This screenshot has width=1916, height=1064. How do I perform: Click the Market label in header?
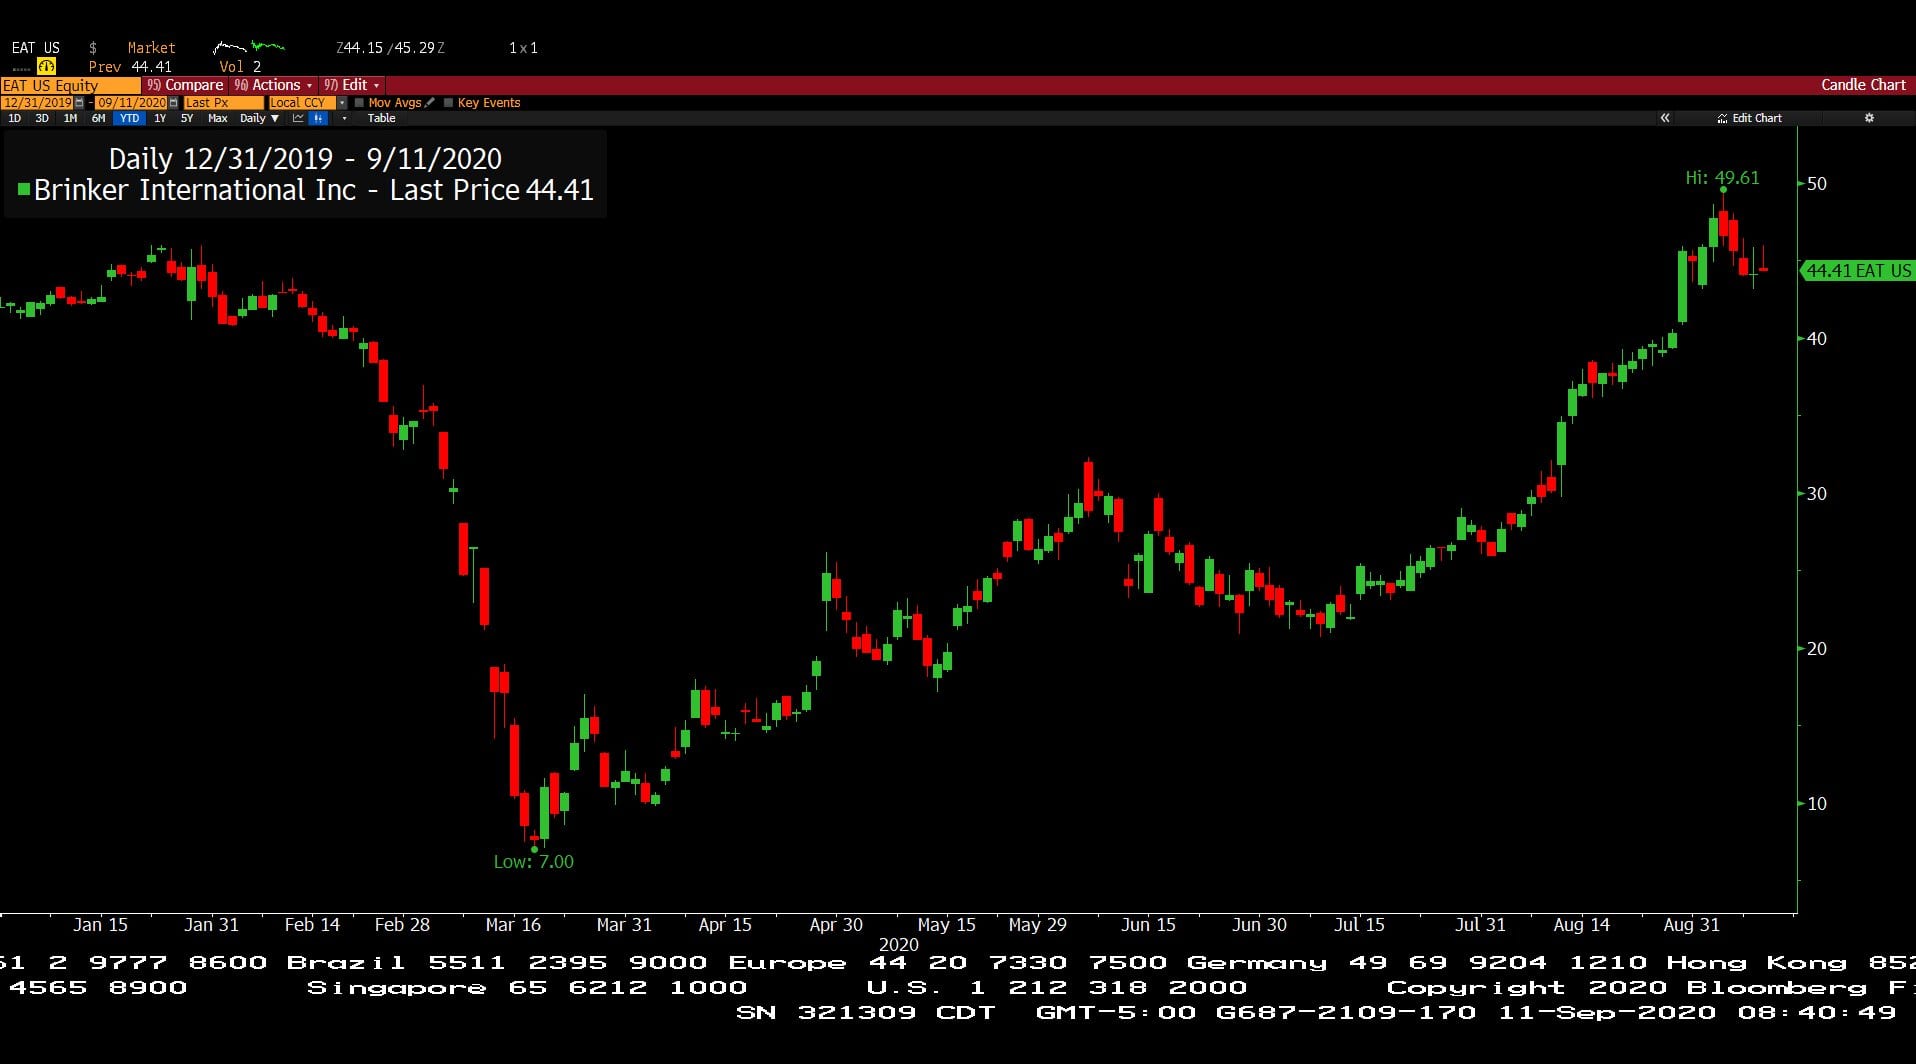pyautogui.click(x=151, y=47)
